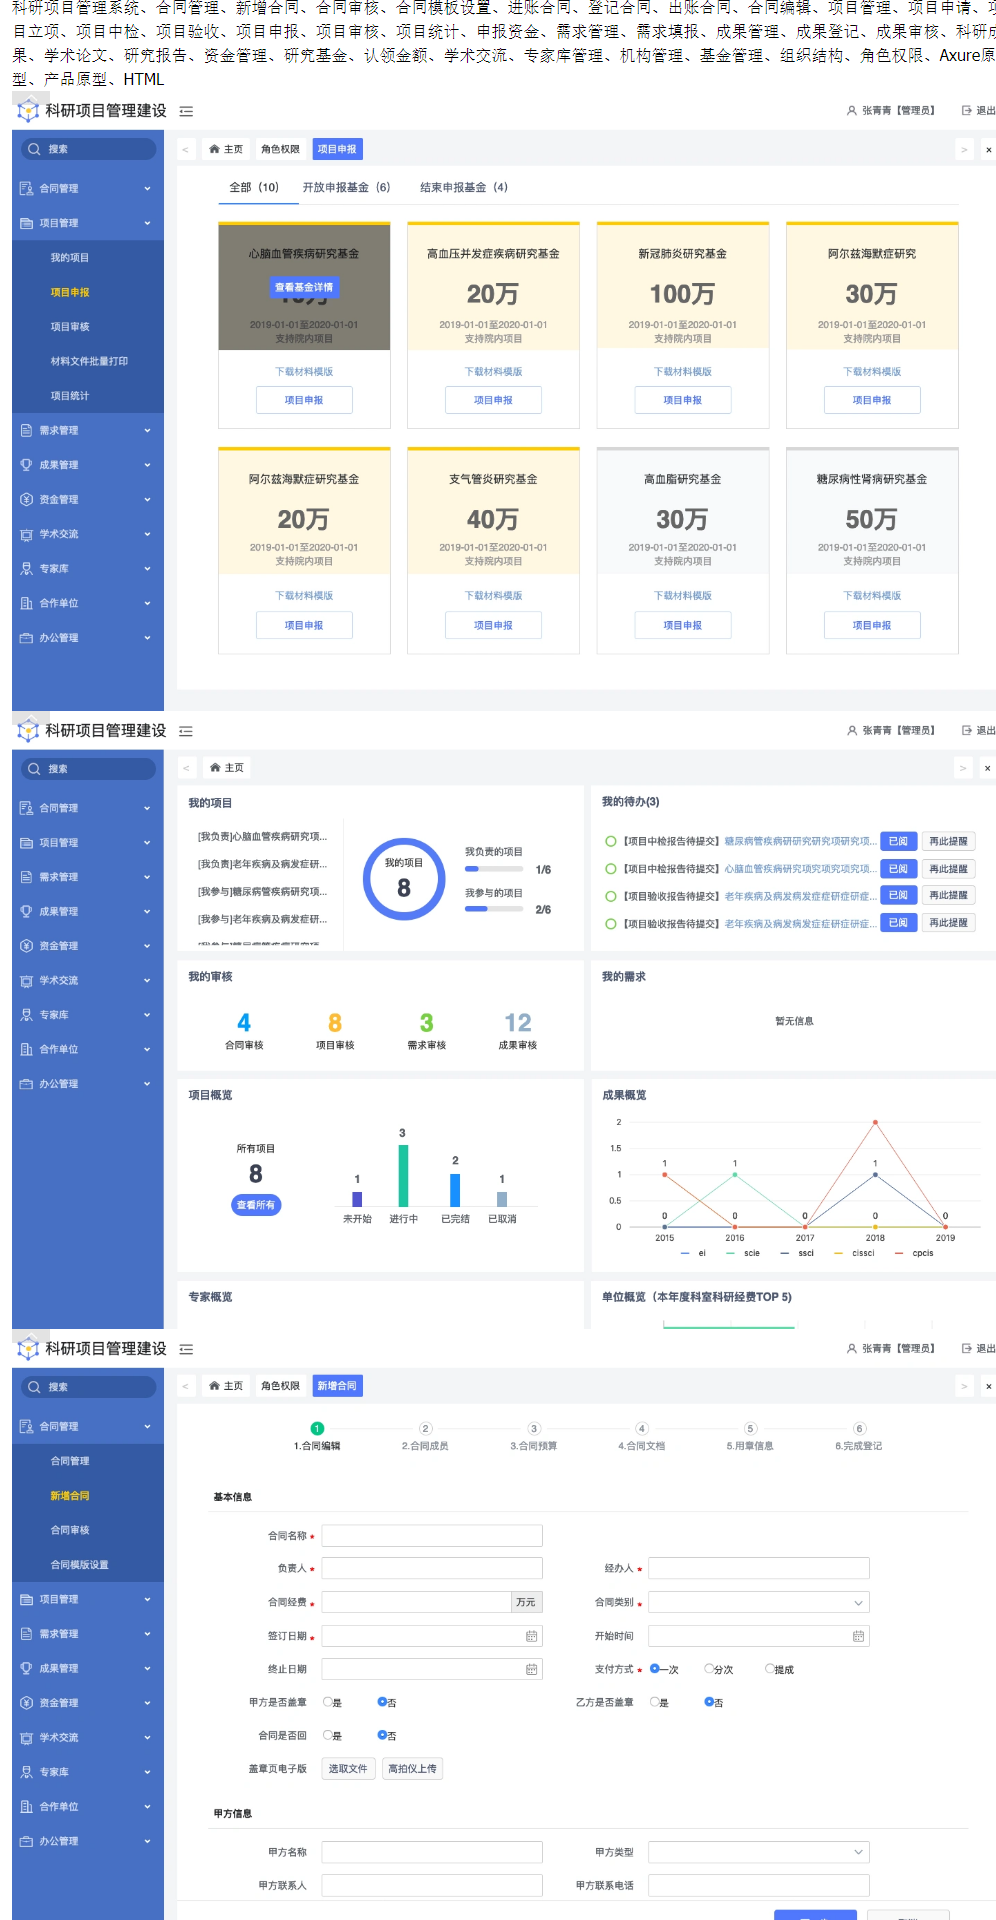Switch to 结束申报基金 (4) tab
Screen dimensions: 996x1920
[464, 187]
